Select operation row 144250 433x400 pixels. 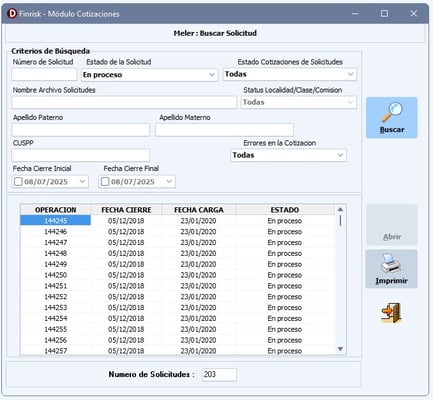pos(177,275)
